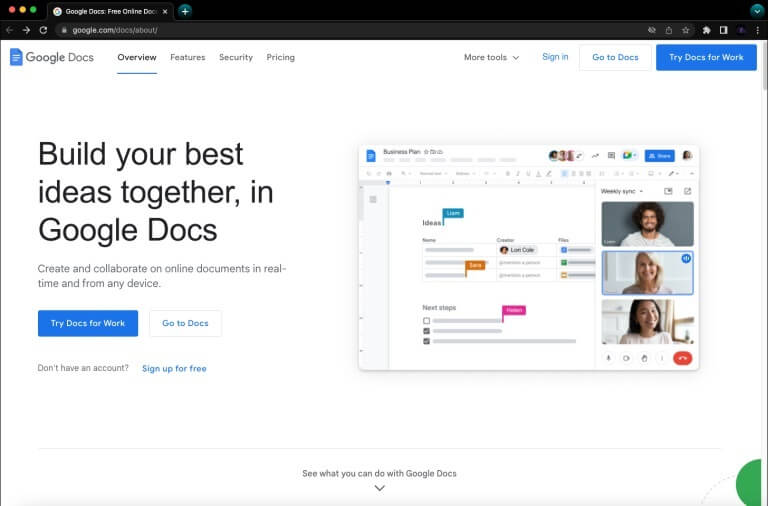Share this page from the address bar
Viewport: 768px width, 506px height.
(669, 30)
